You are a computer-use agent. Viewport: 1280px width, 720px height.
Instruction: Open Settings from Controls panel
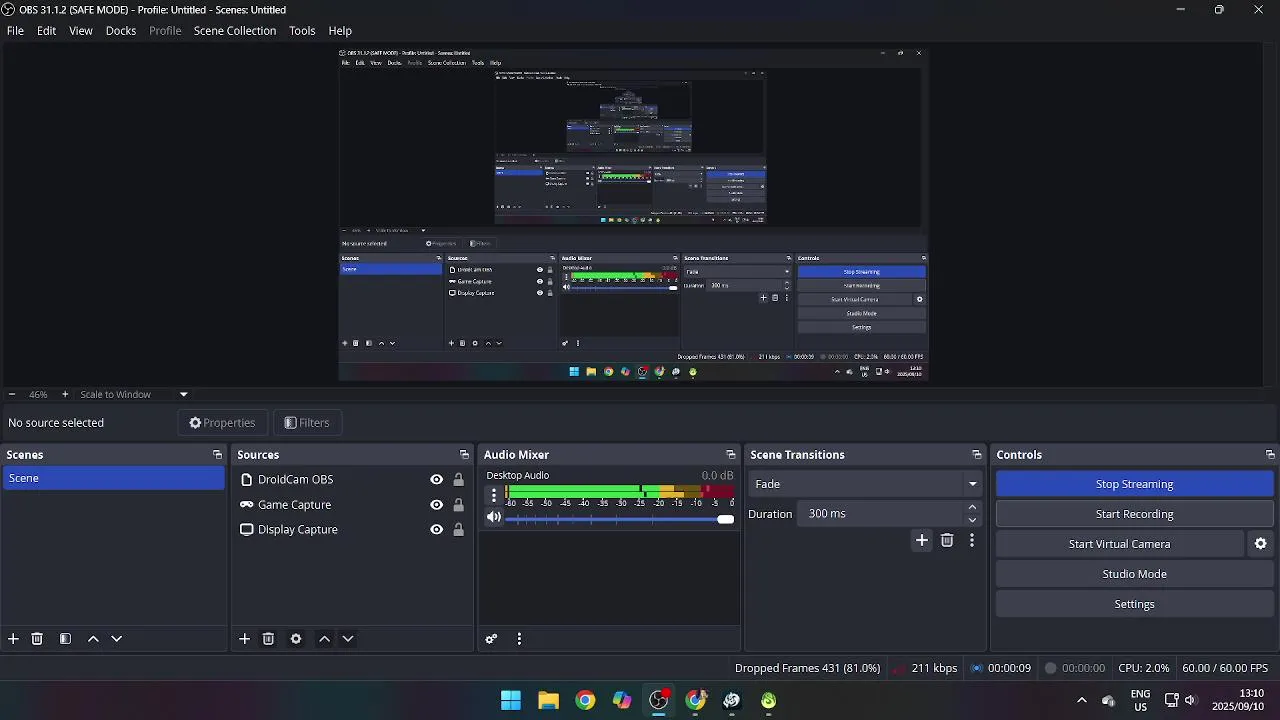tap(1134, 604)
